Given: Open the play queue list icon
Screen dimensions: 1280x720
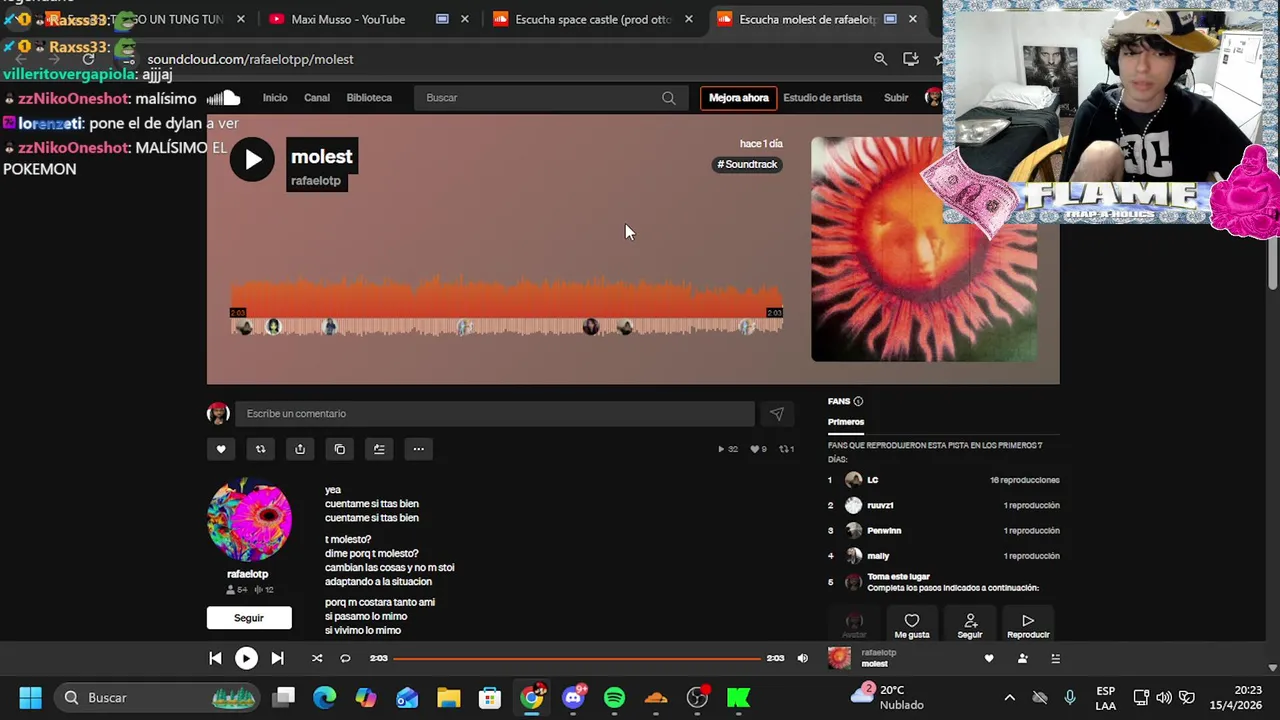Looking at the screenshot, I should tap(1055, 658).
